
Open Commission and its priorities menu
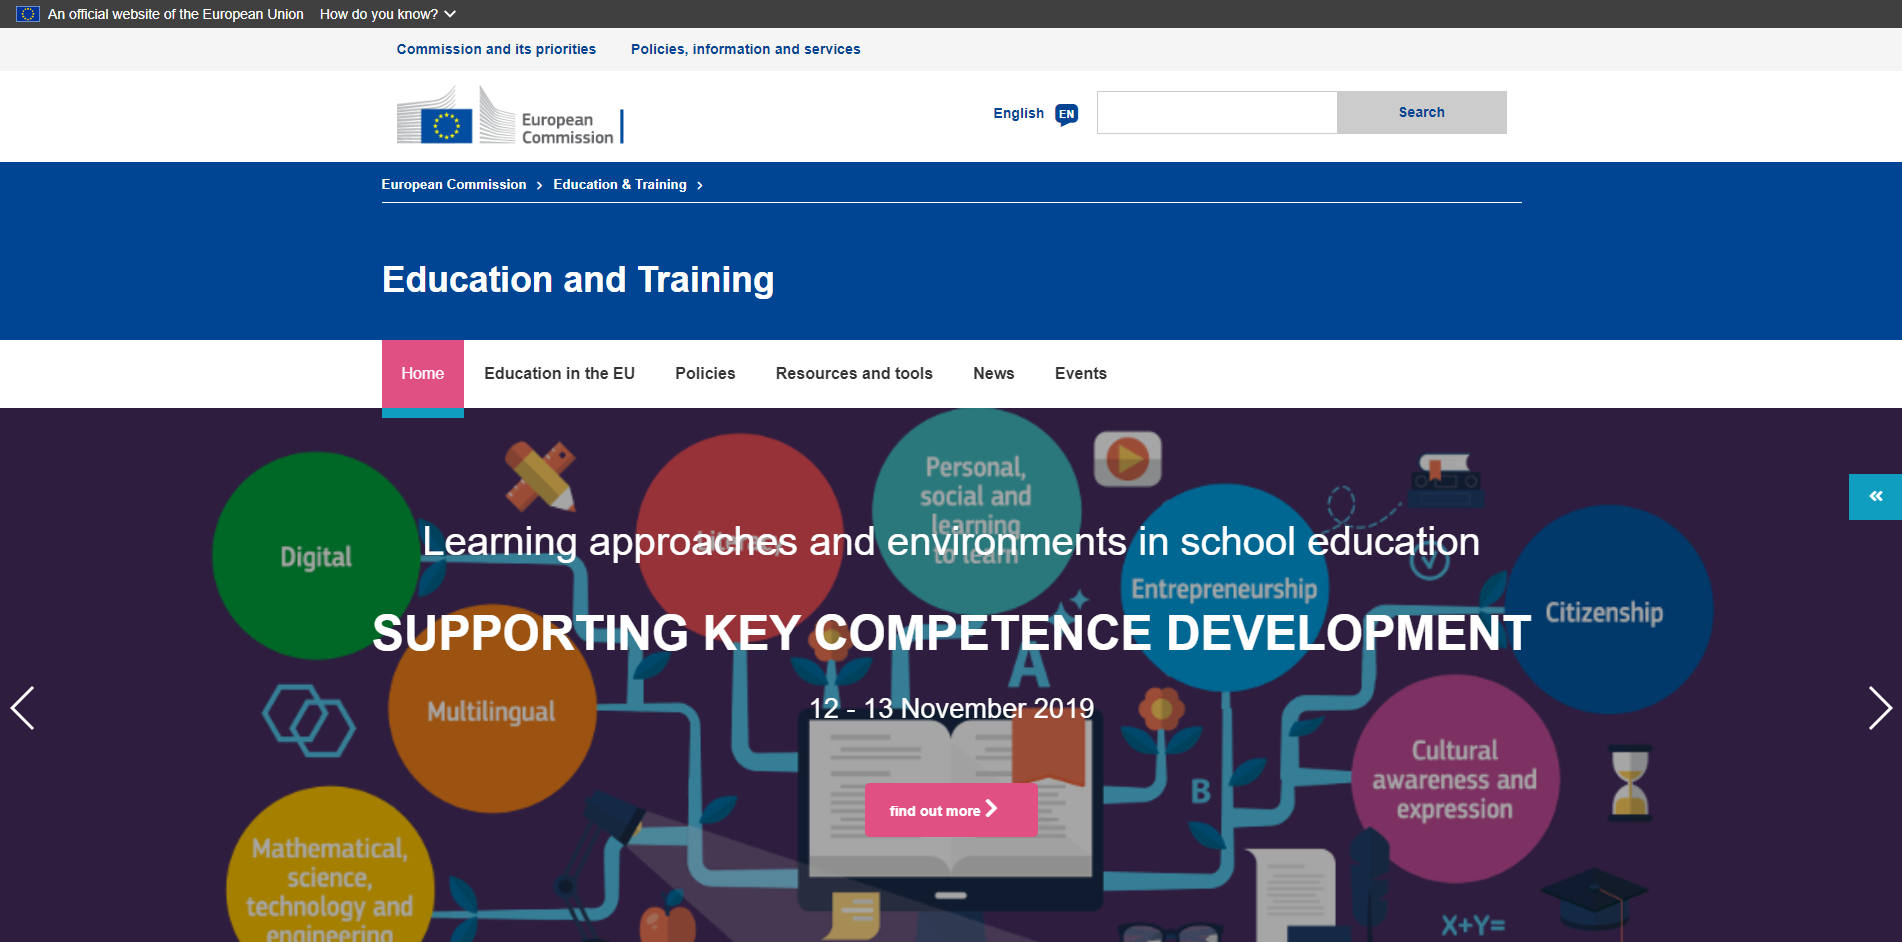pyautogui.click(x=496, y=49)
